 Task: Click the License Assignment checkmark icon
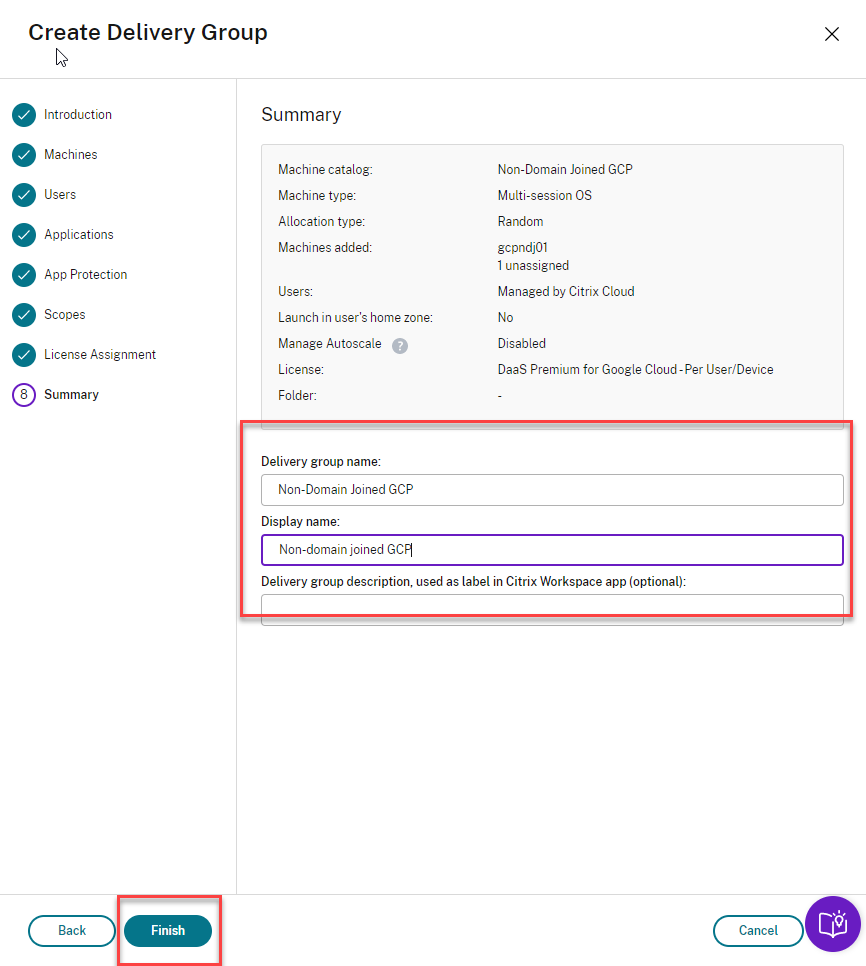tap(24, 355)
